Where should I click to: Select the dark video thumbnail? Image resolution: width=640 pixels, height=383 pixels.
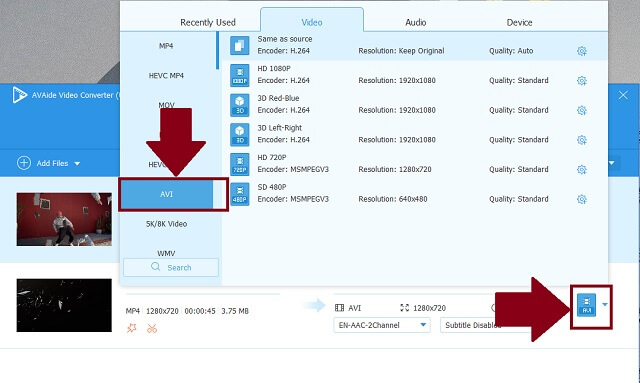(64, 305)
